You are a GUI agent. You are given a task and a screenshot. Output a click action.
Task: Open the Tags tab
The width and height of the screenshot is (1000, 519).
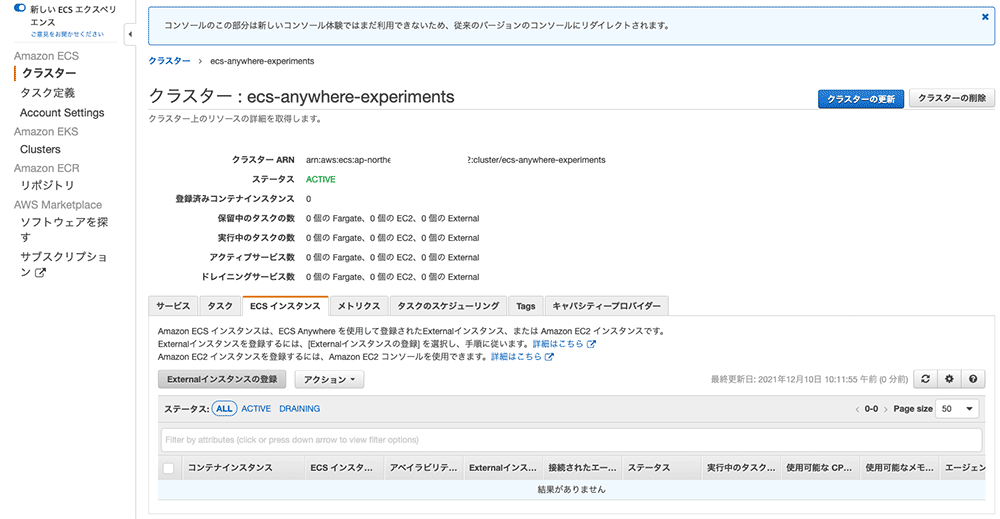point(526,306)
